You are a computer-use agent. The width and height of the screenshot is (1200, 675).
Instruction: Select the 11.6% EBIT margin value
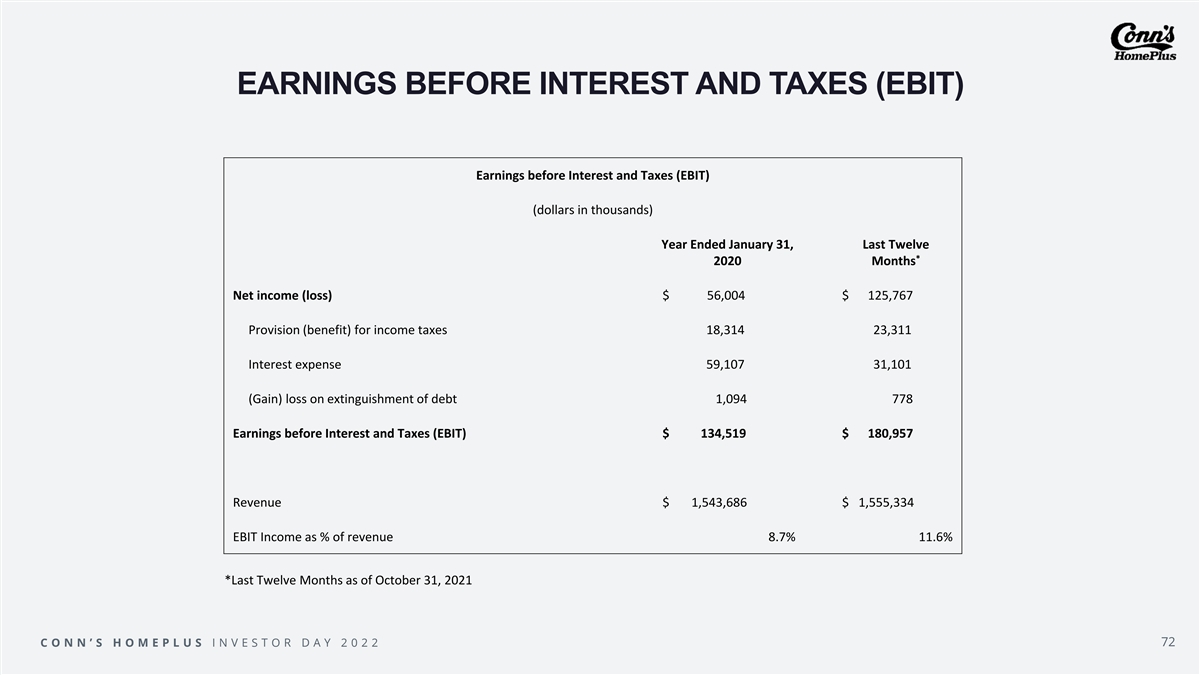tap(935, 537)
